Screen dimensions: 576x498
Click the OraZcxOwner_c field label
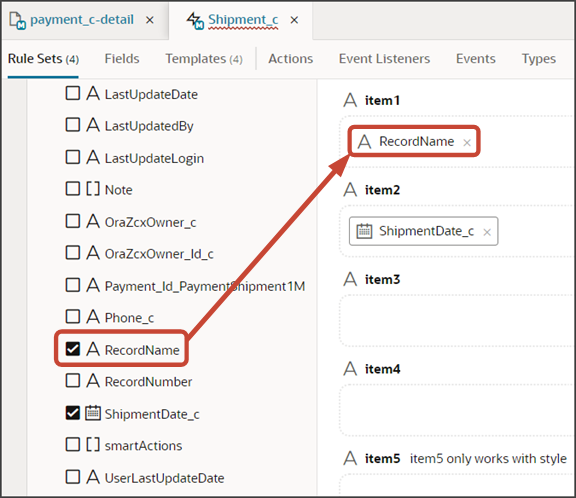point(151,223)
